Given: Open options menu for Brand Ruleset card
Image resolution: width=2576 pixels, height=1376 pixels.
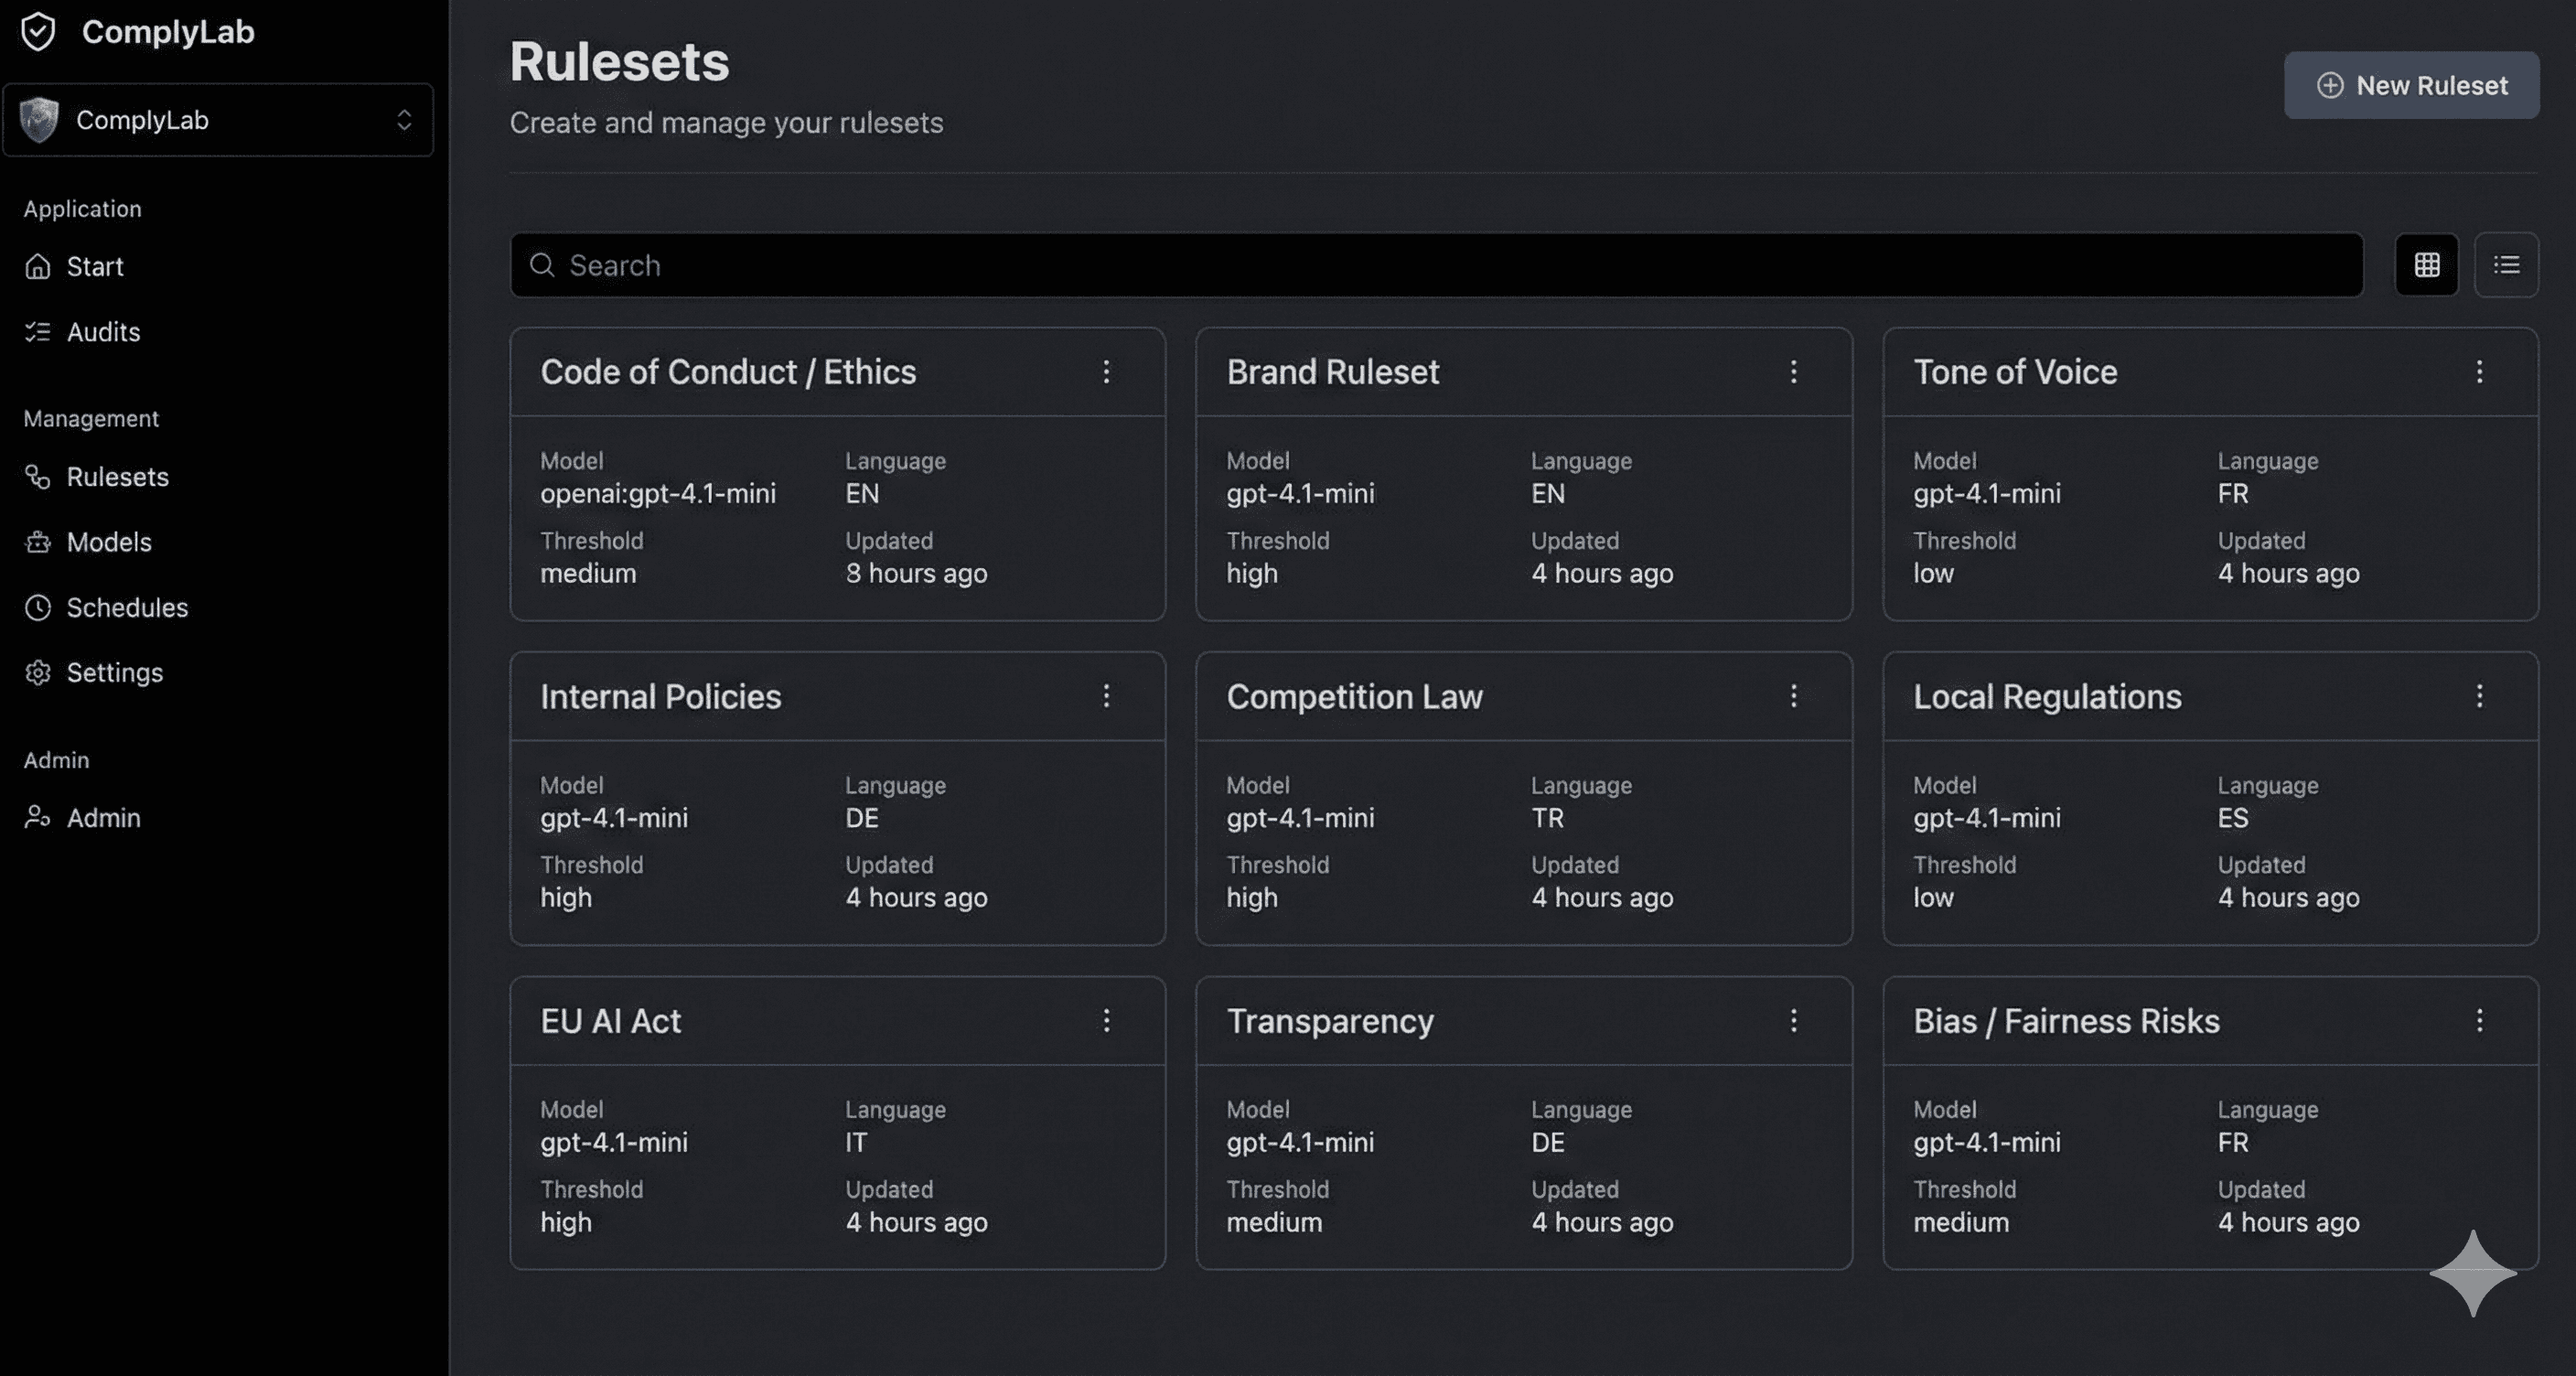Looking at the screenshot, I should 1793,372.
